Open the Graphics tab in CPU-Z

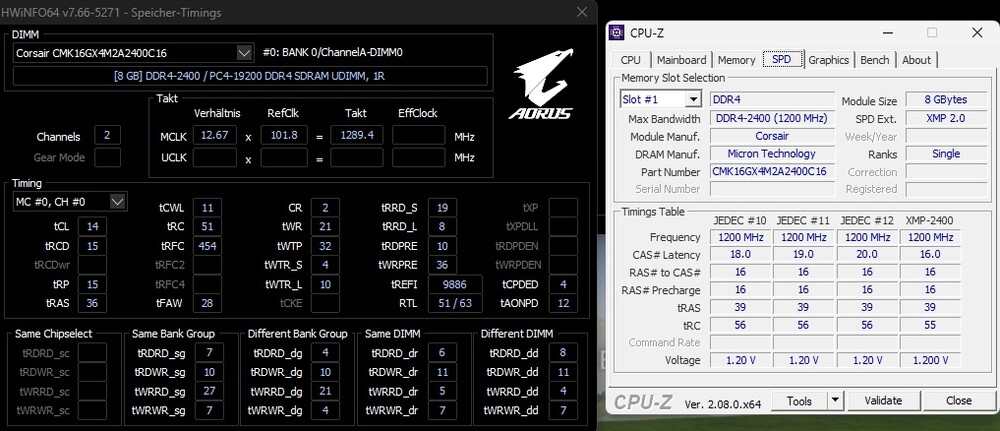tap(828, 60)
